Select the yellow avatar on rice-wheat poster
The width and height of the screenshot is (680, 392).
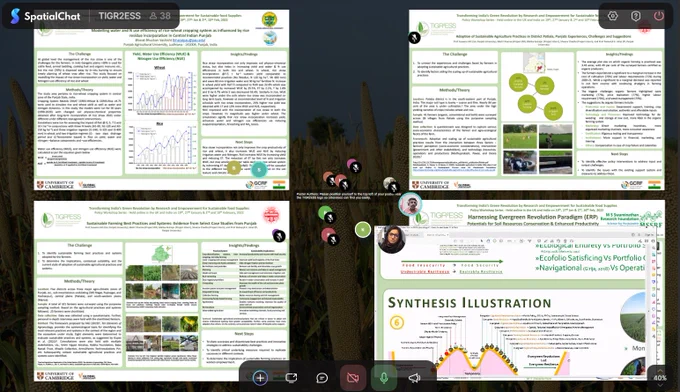point(234,167)
